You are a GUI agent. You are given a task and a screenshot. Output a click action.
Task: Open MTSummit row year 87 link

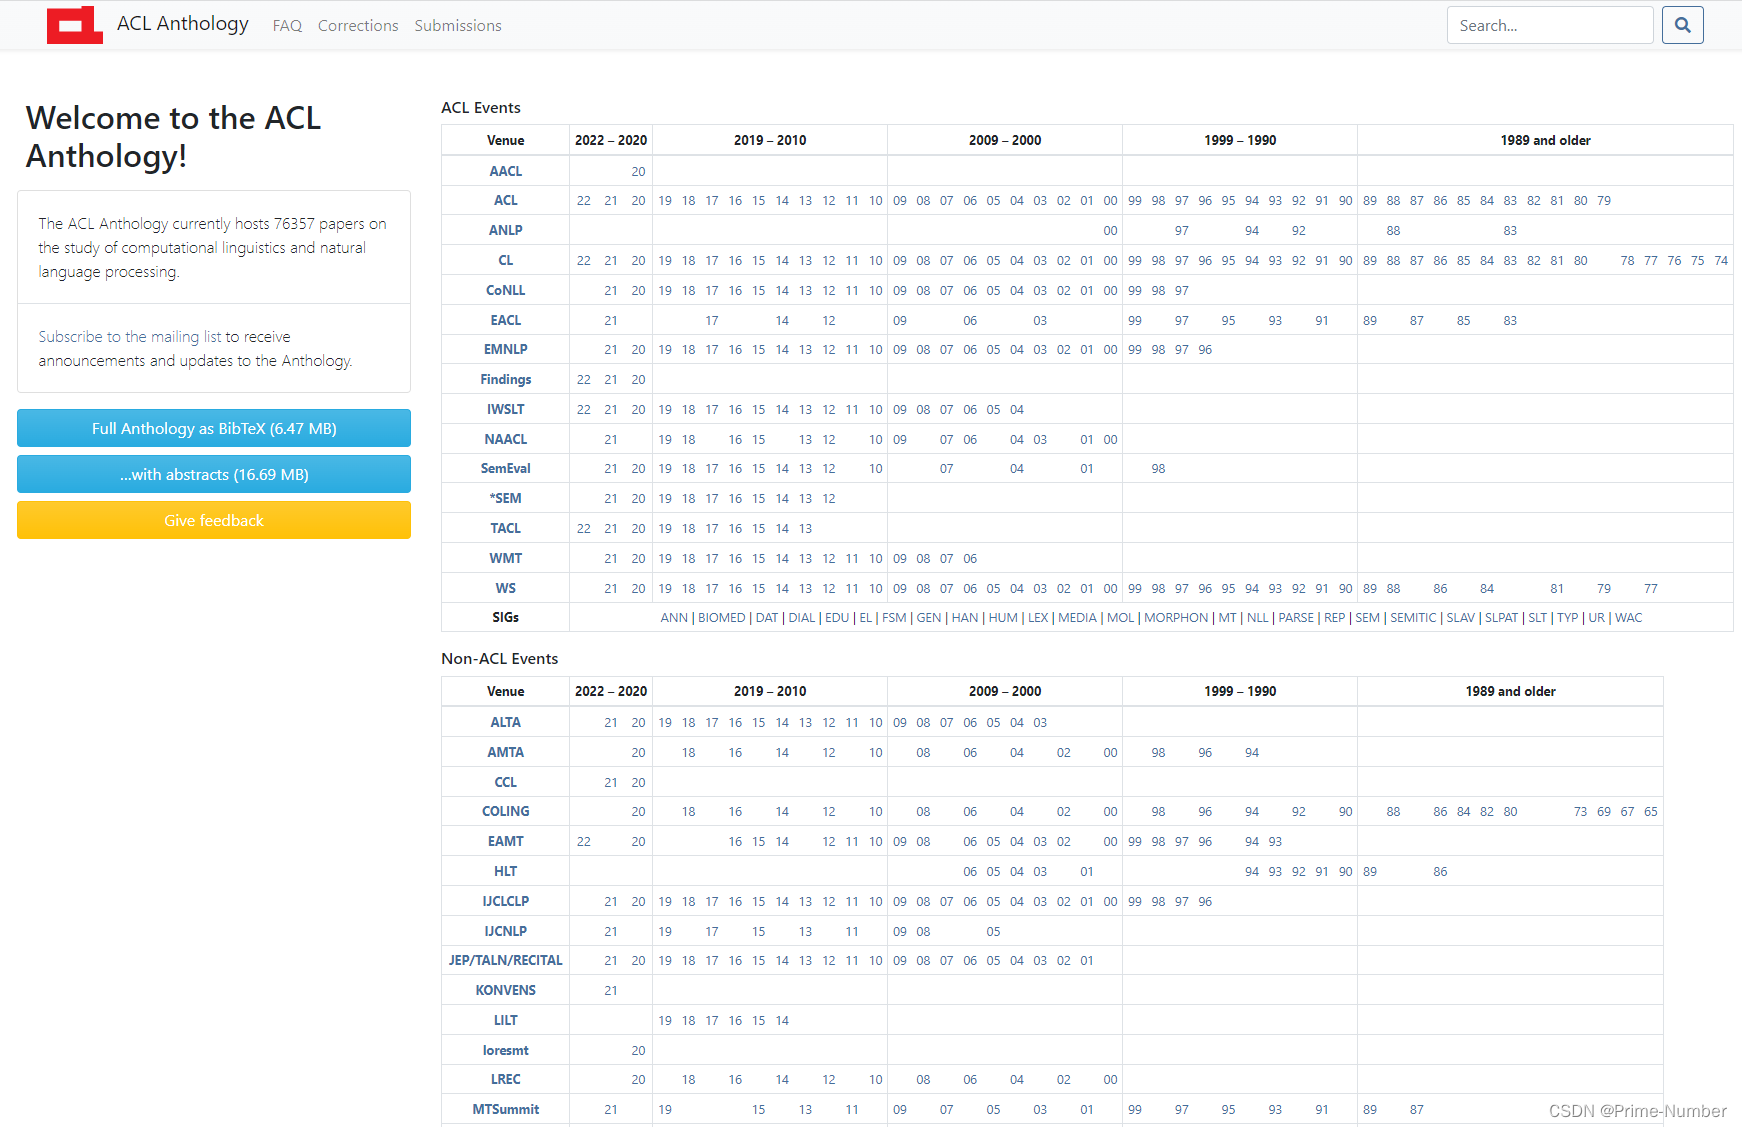pyautogui.click(x=1417, y=1110)
